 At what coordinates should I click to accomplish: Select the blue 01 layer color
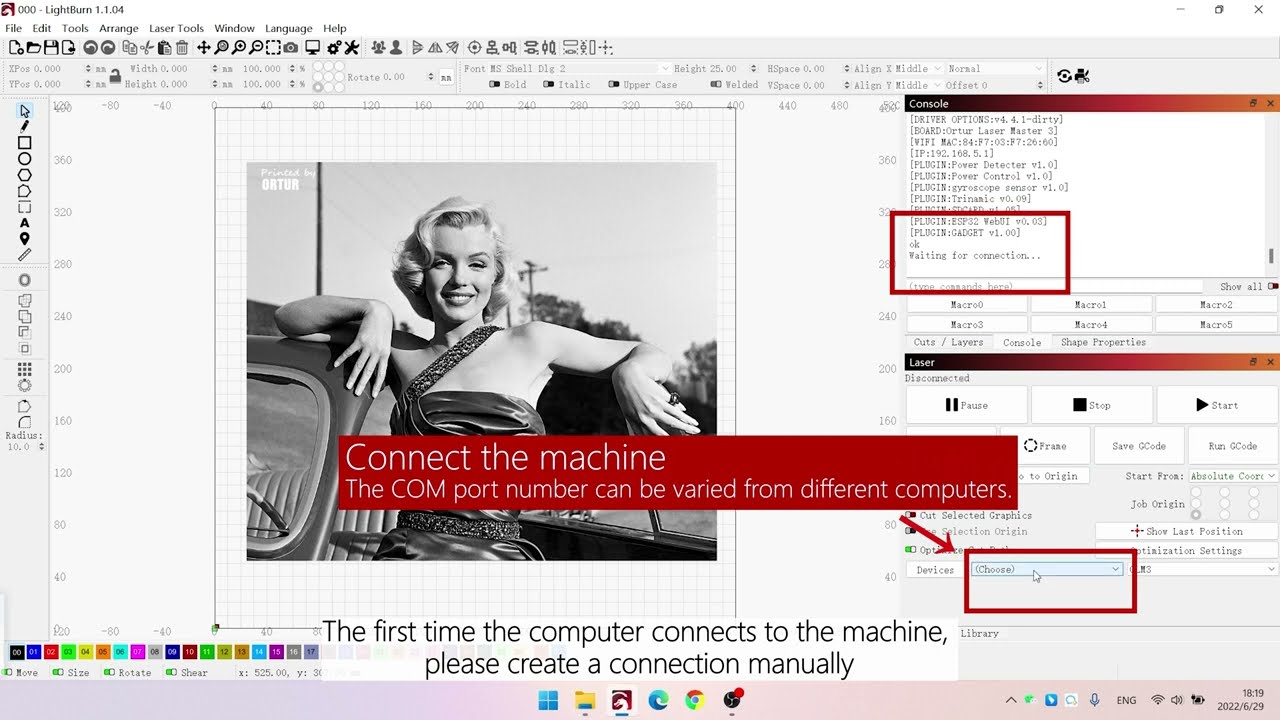34,652
